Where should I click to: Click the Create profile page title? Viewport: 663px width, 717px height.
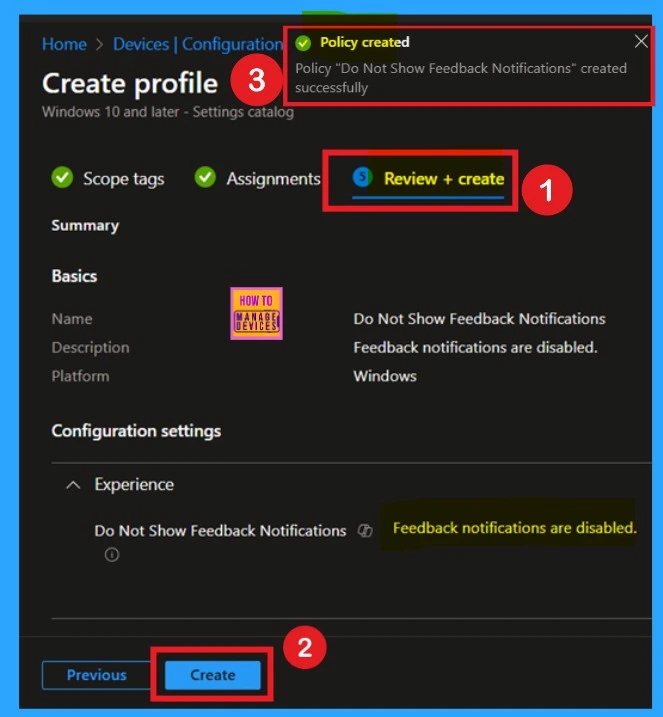[130, 84]
